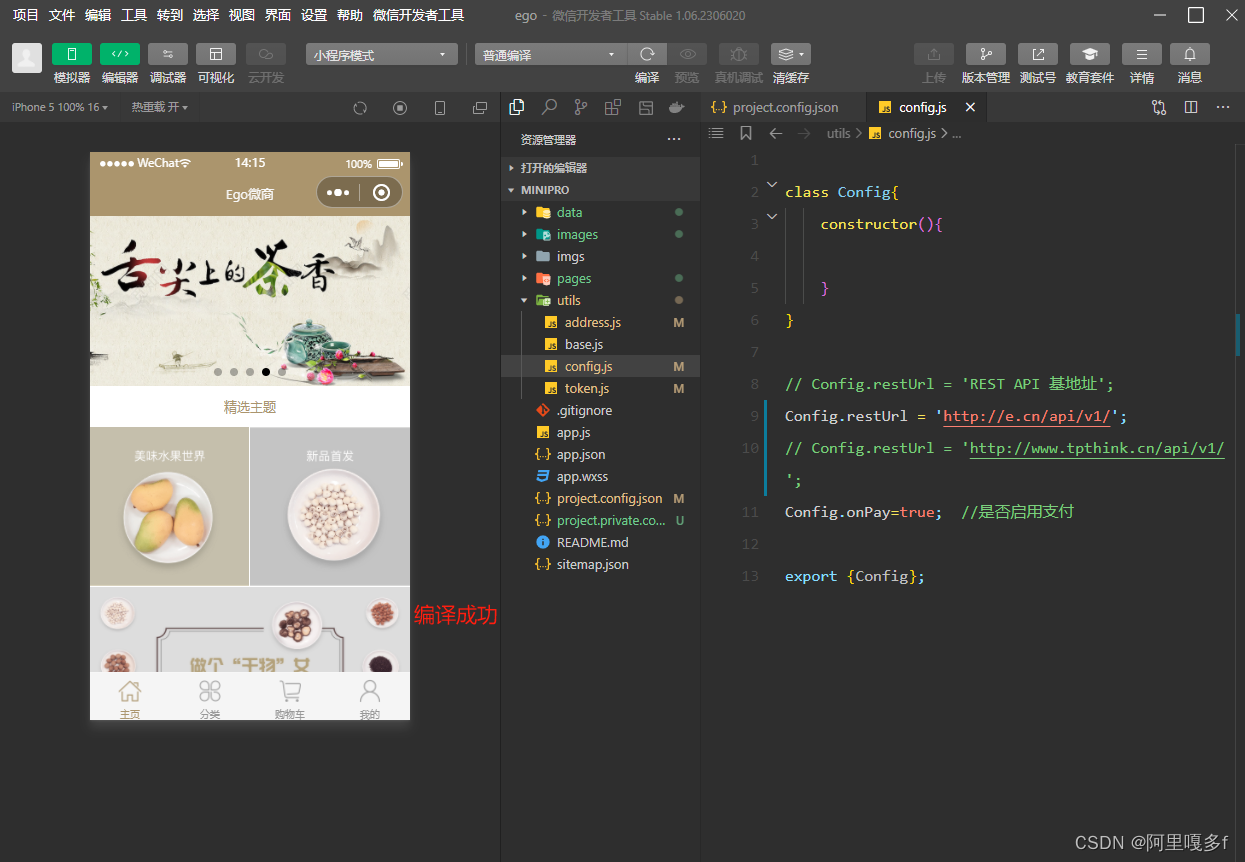This screenshot has height=862, width=1245.
Task: Open the Version Management (版本管理) tool
Action: [x=985, y=54]
